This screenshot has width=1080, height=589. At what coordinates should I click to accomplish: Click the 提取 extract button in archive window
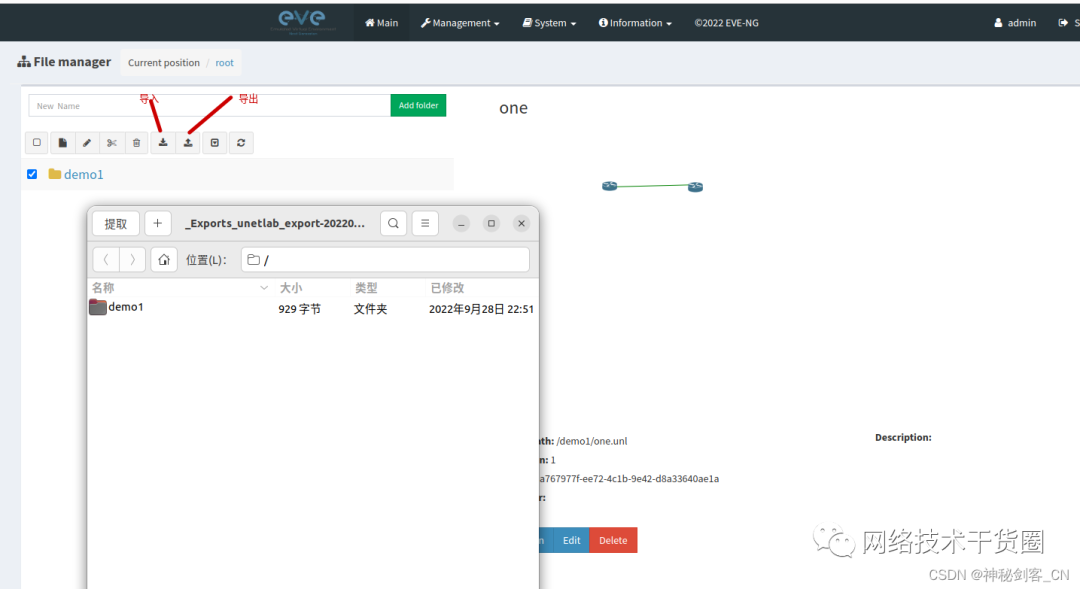[x=116, y=224]
